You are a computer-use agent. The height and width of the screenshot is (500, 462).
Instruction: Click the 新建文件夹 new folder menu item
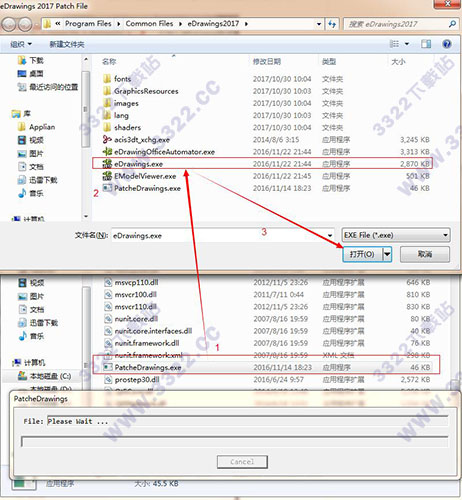coord(67,44)
